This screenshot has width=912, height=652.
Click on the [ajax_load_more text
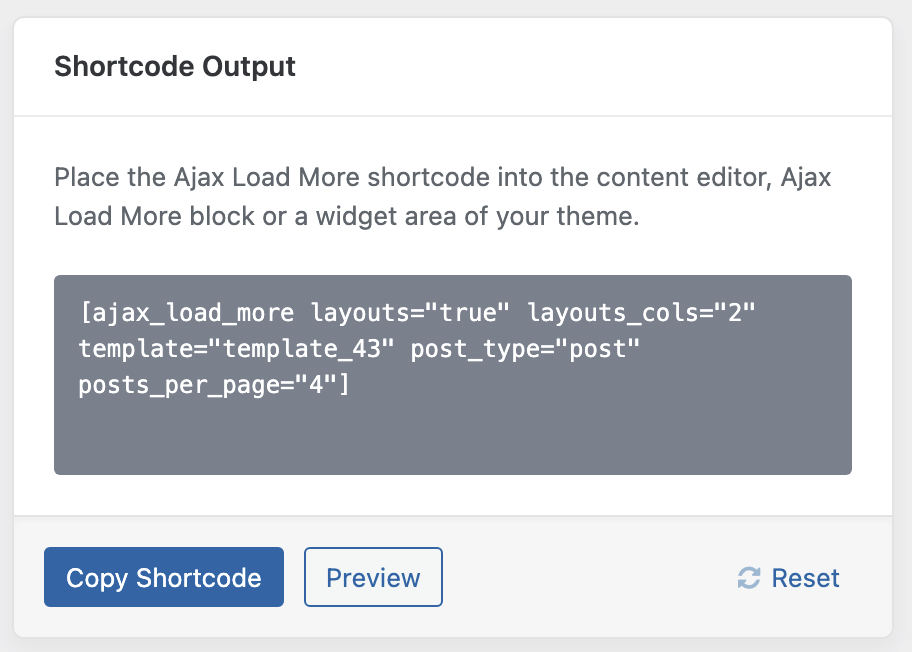(x=187, y=313)
